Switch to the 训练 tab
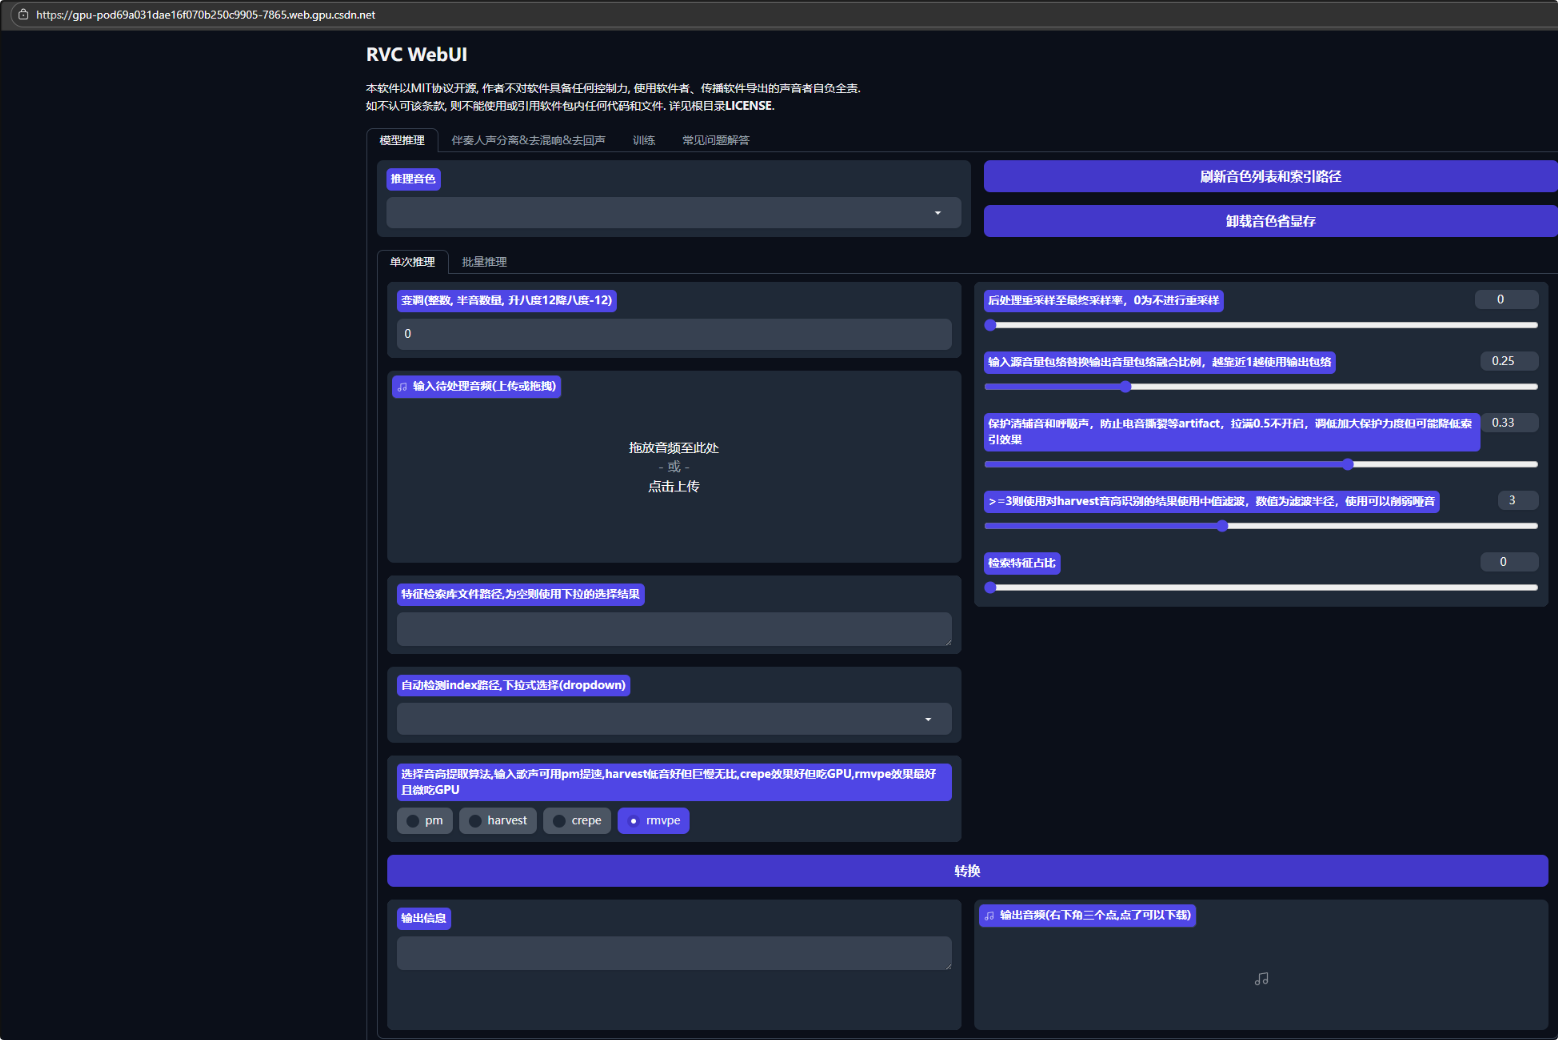1558x1040 pixels. pyautogui.click(x=644, y=141)
